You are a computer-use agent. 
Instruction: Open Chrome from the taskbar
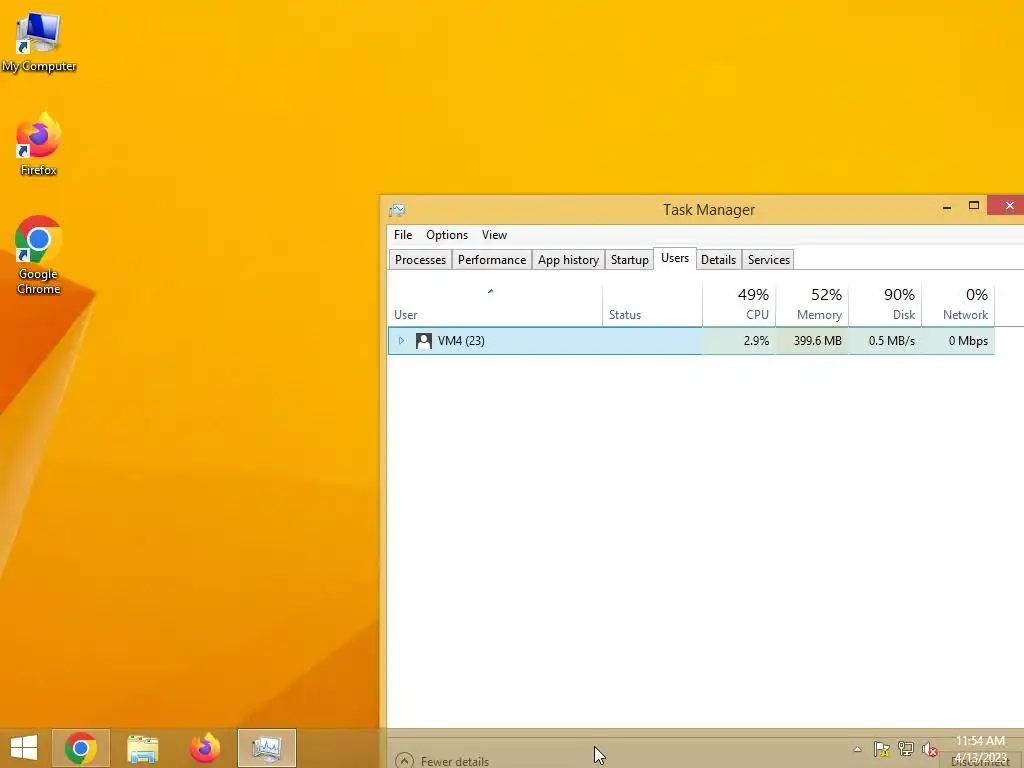[81, 748]
